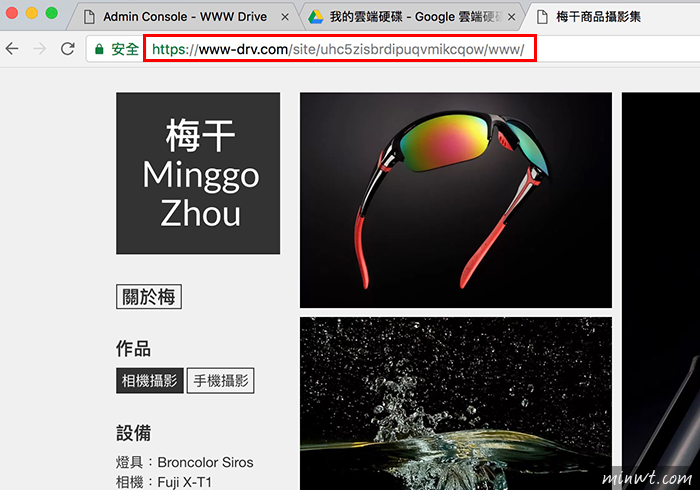Click the green secure padlock icon

click(99, 49)
